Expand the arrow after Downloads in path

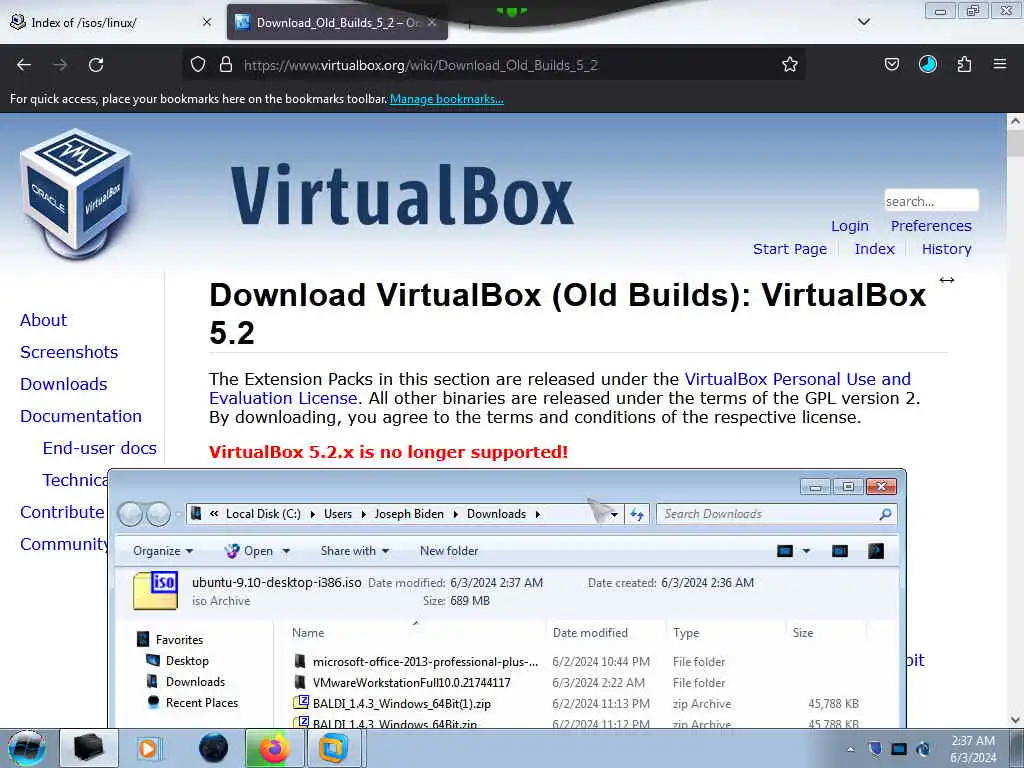click(538, 514)
